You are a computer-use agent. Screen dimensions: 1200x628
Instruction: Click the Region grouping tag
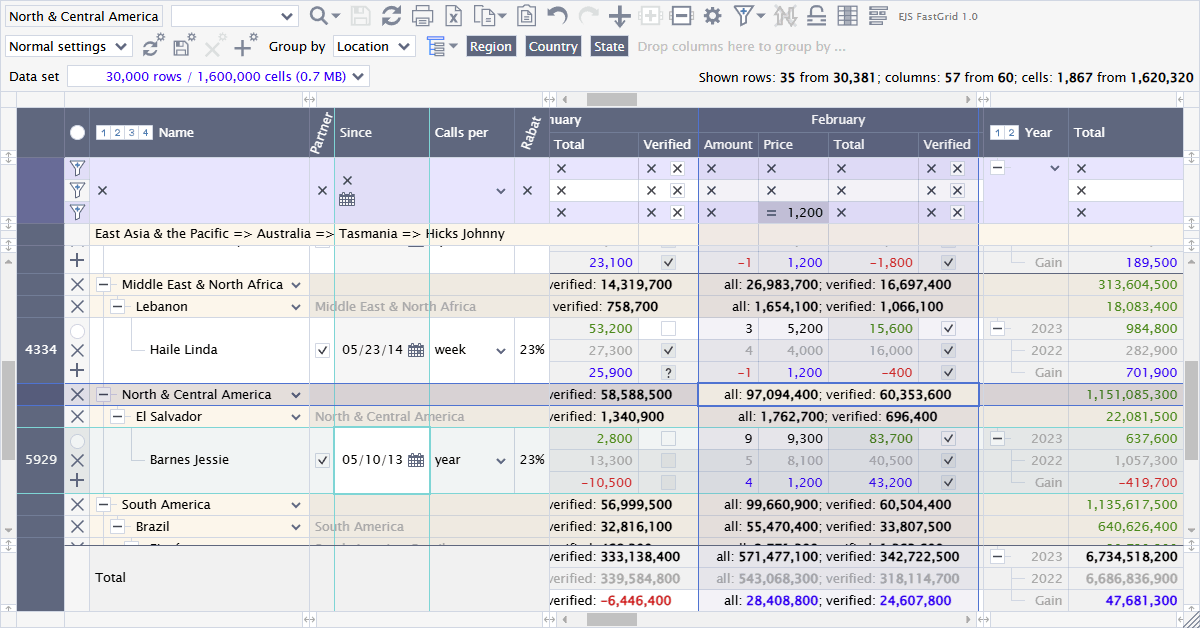coord(490,46)
